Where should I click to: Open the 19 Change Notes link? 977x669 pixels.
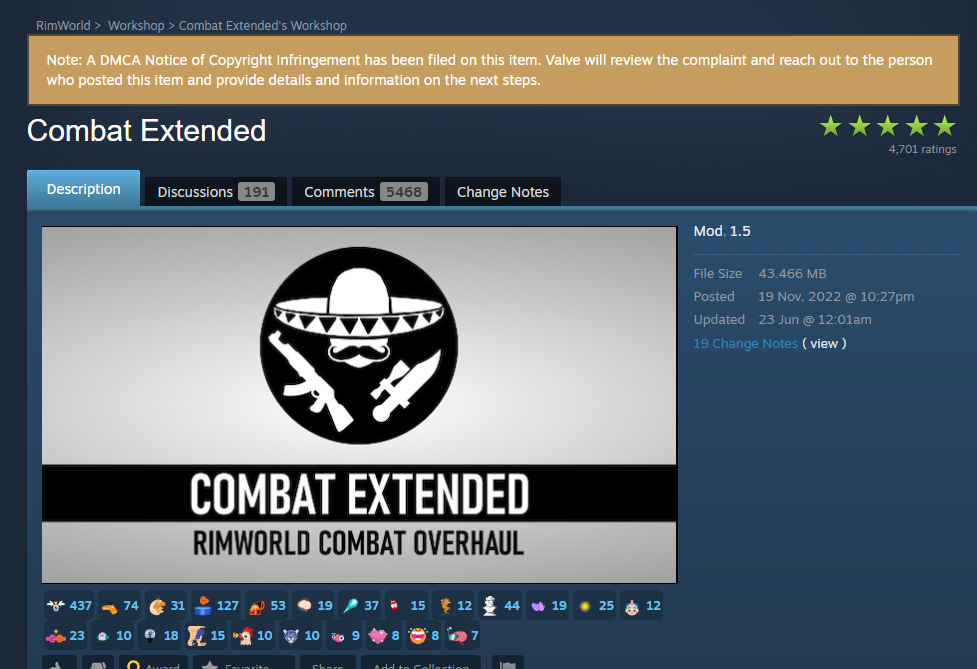click(x=745, y=343)
